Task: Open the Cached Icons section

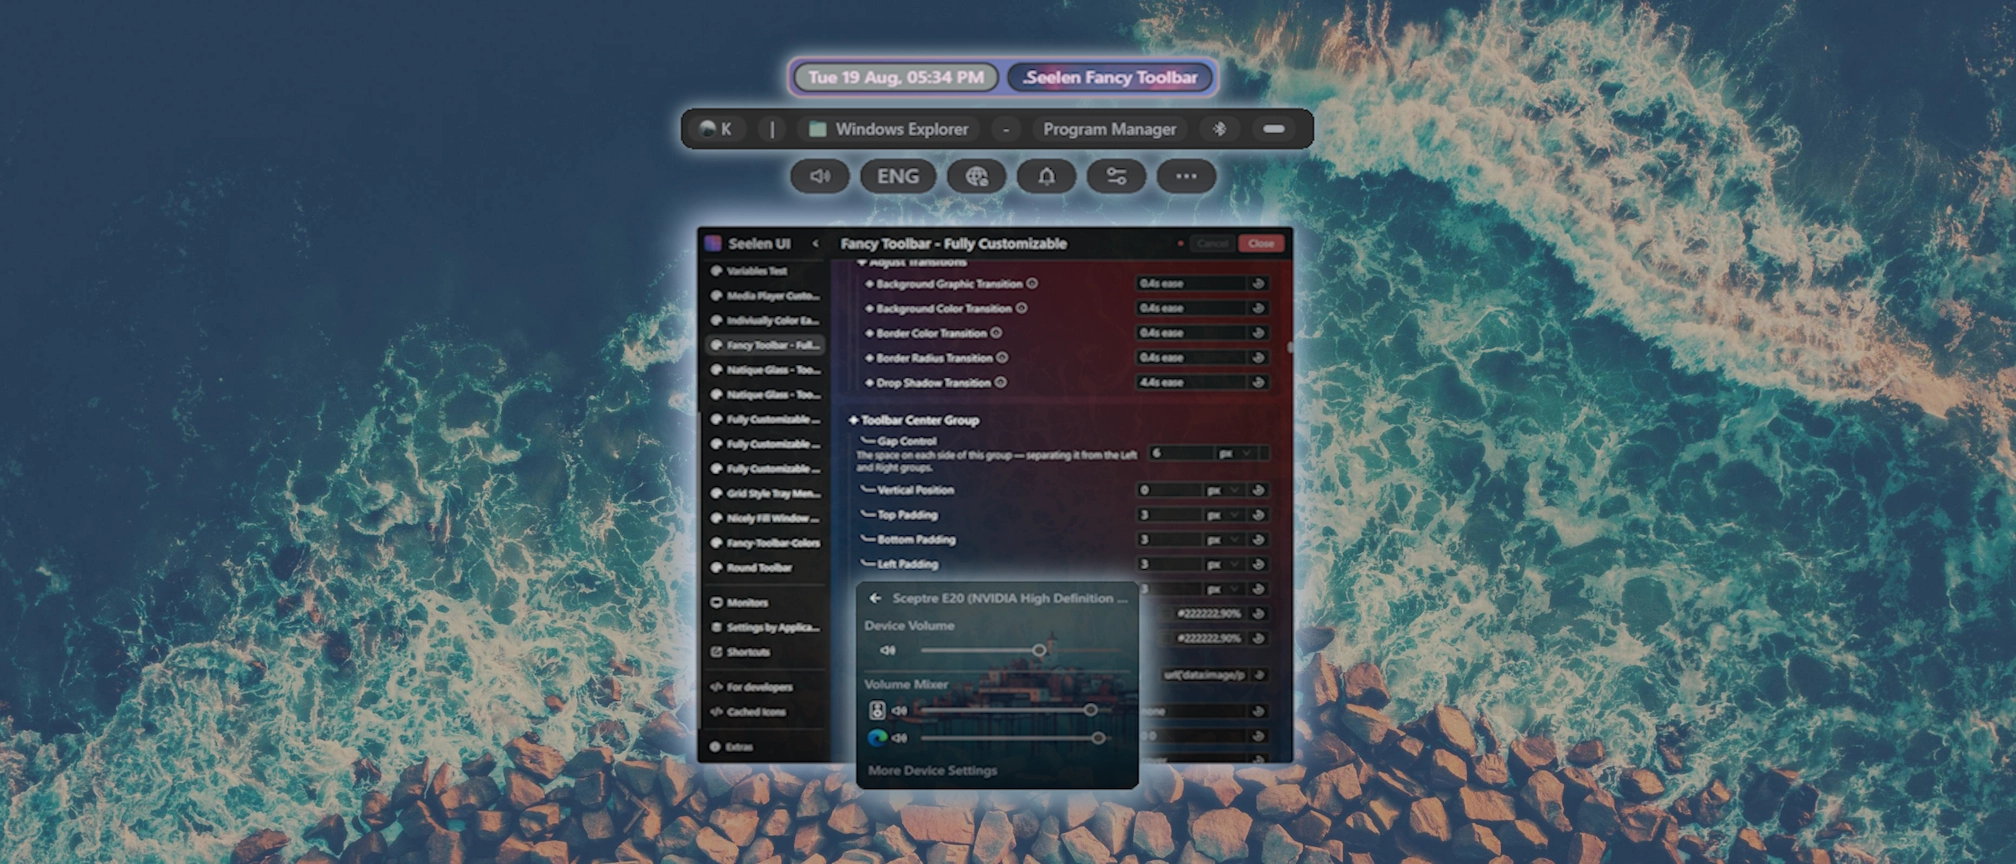Action: (765, 712)
